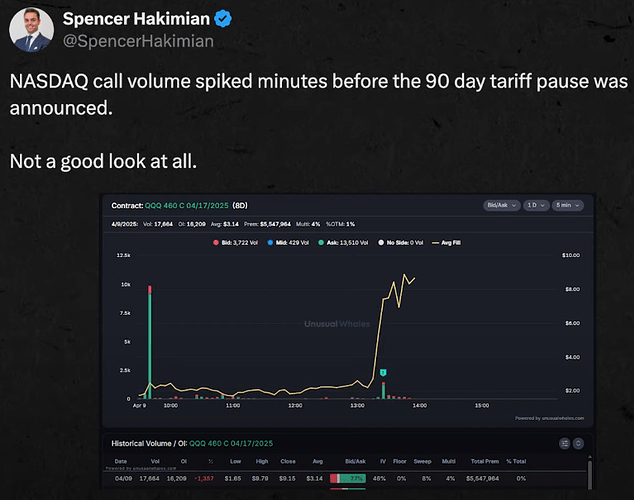Click the green marker flag on the chart
The height and width of the screenshot is (500, 634).
point(382,372)
